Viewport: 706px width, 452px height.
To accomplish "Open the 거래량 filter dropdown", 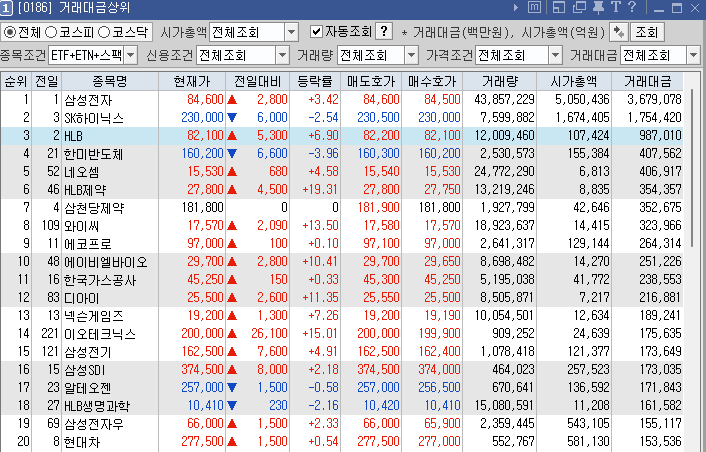I will coord(412,55).
